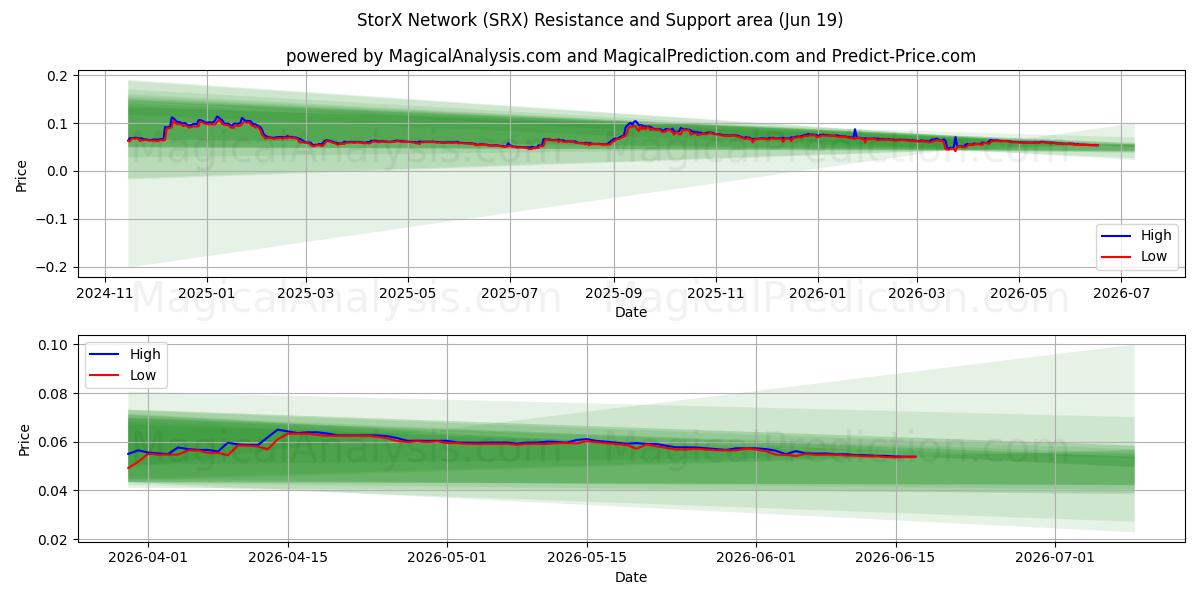Click the '0.0' y-axis value on top chart
Viewport: 1200px width, 600px height.
[x=57, y=172]
